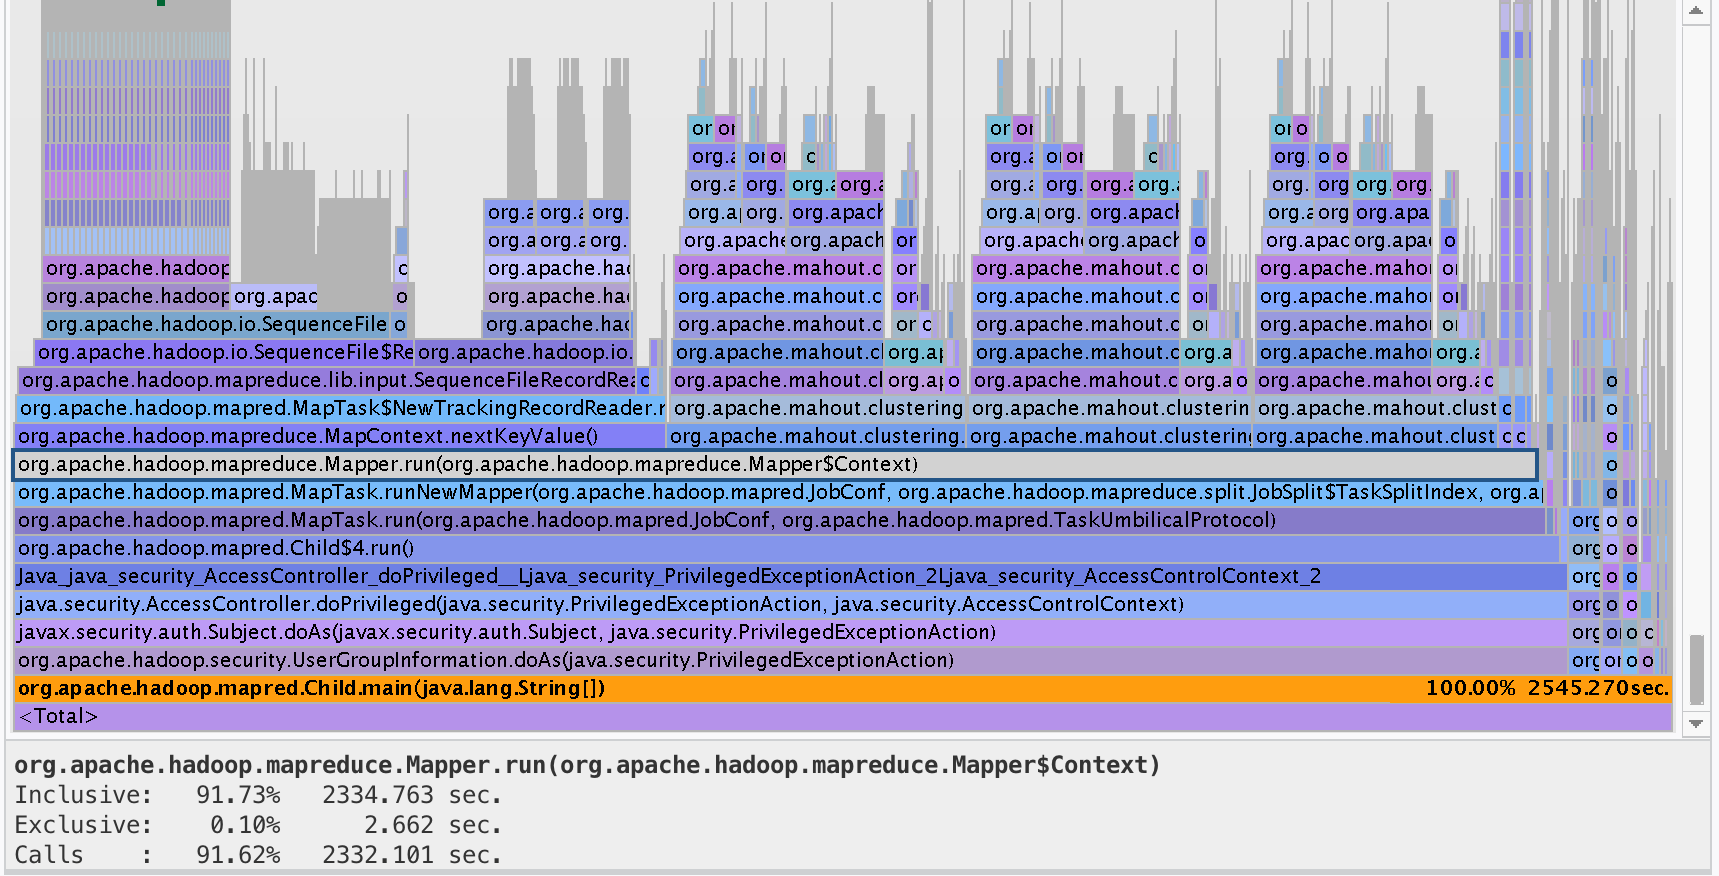
Task: Click the Exclusive 0.10% value line
Action: [258, 825]
